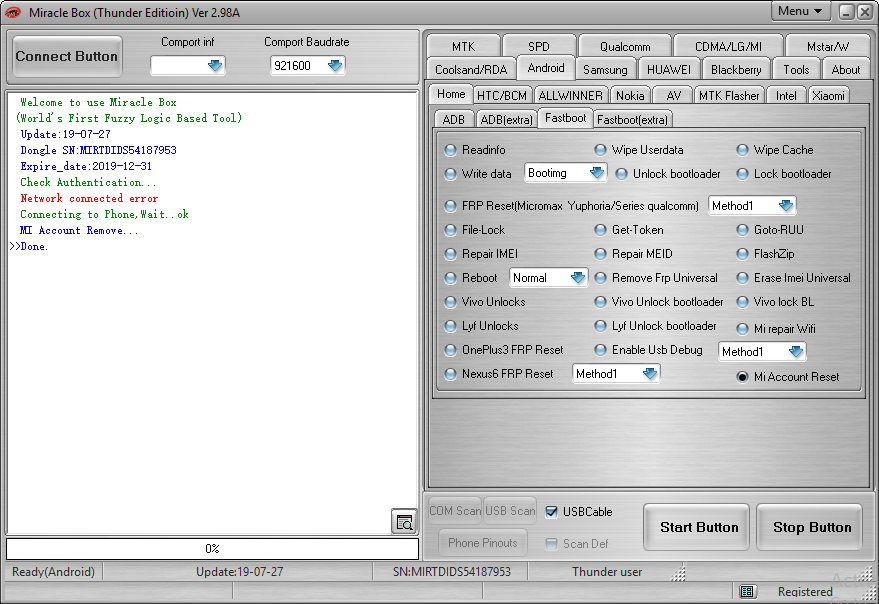The width and height of the screenshot is (879, 604).
Task: Switch to the MTK tab
Action: [463, 46]
